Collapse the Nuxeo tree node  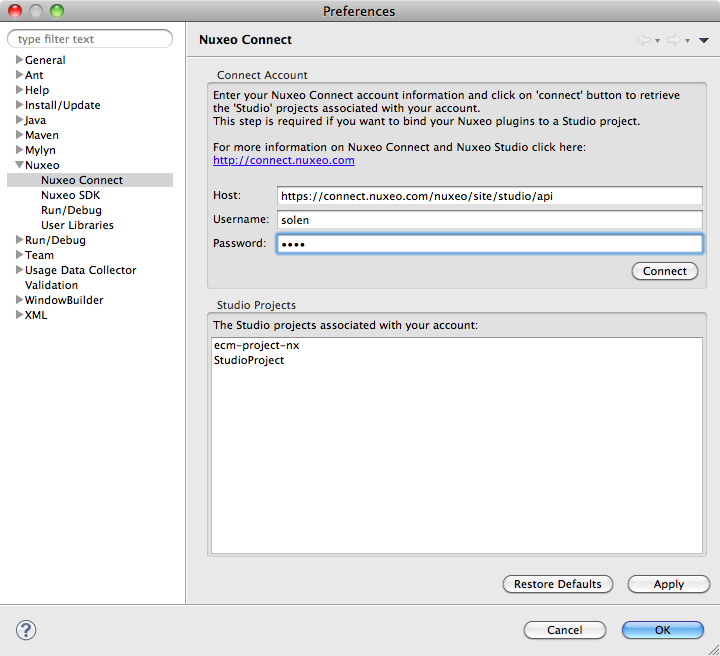click(x=19, y=164)
